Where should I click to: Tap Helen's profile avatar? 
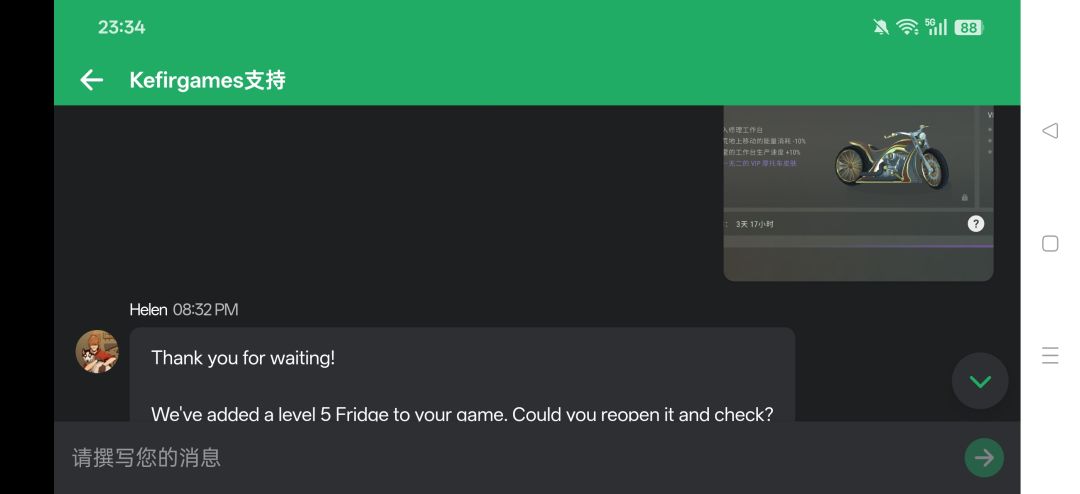[x=97, y=352]
